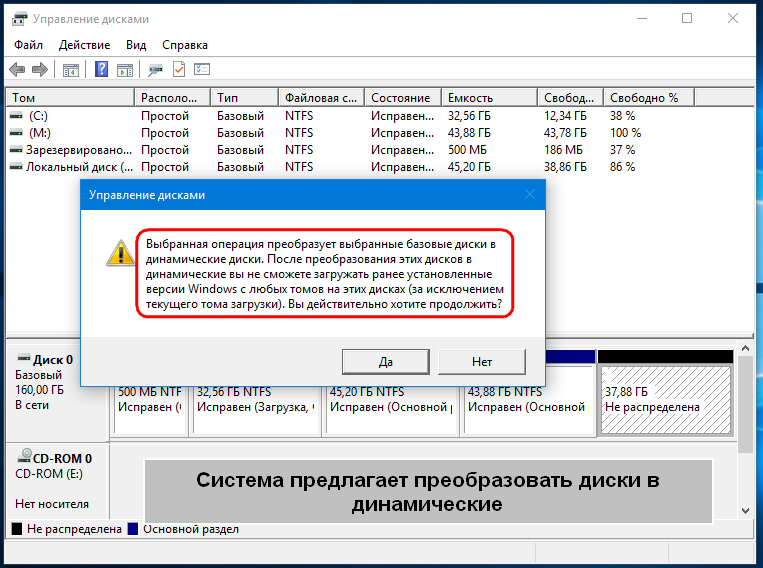Toggle the console tree pane icon
The height and width of the screenshot is (568, 763).
71,70
